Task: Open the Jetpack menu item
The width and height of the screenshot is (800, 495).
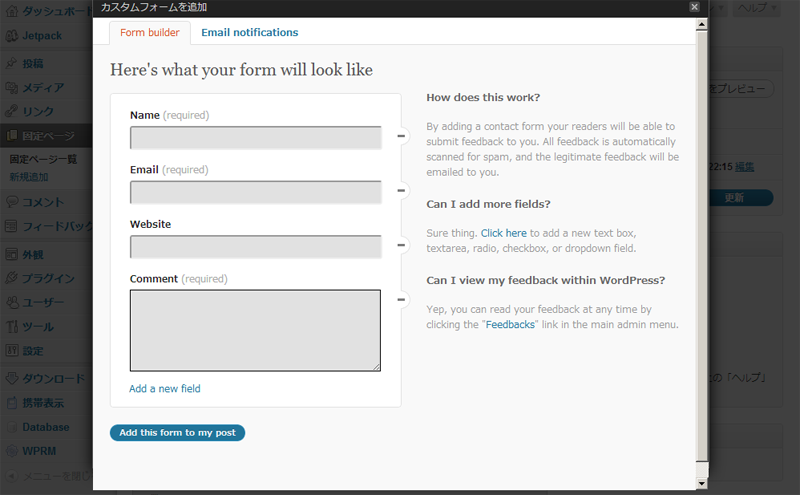Action: click(x=42, y=36)
